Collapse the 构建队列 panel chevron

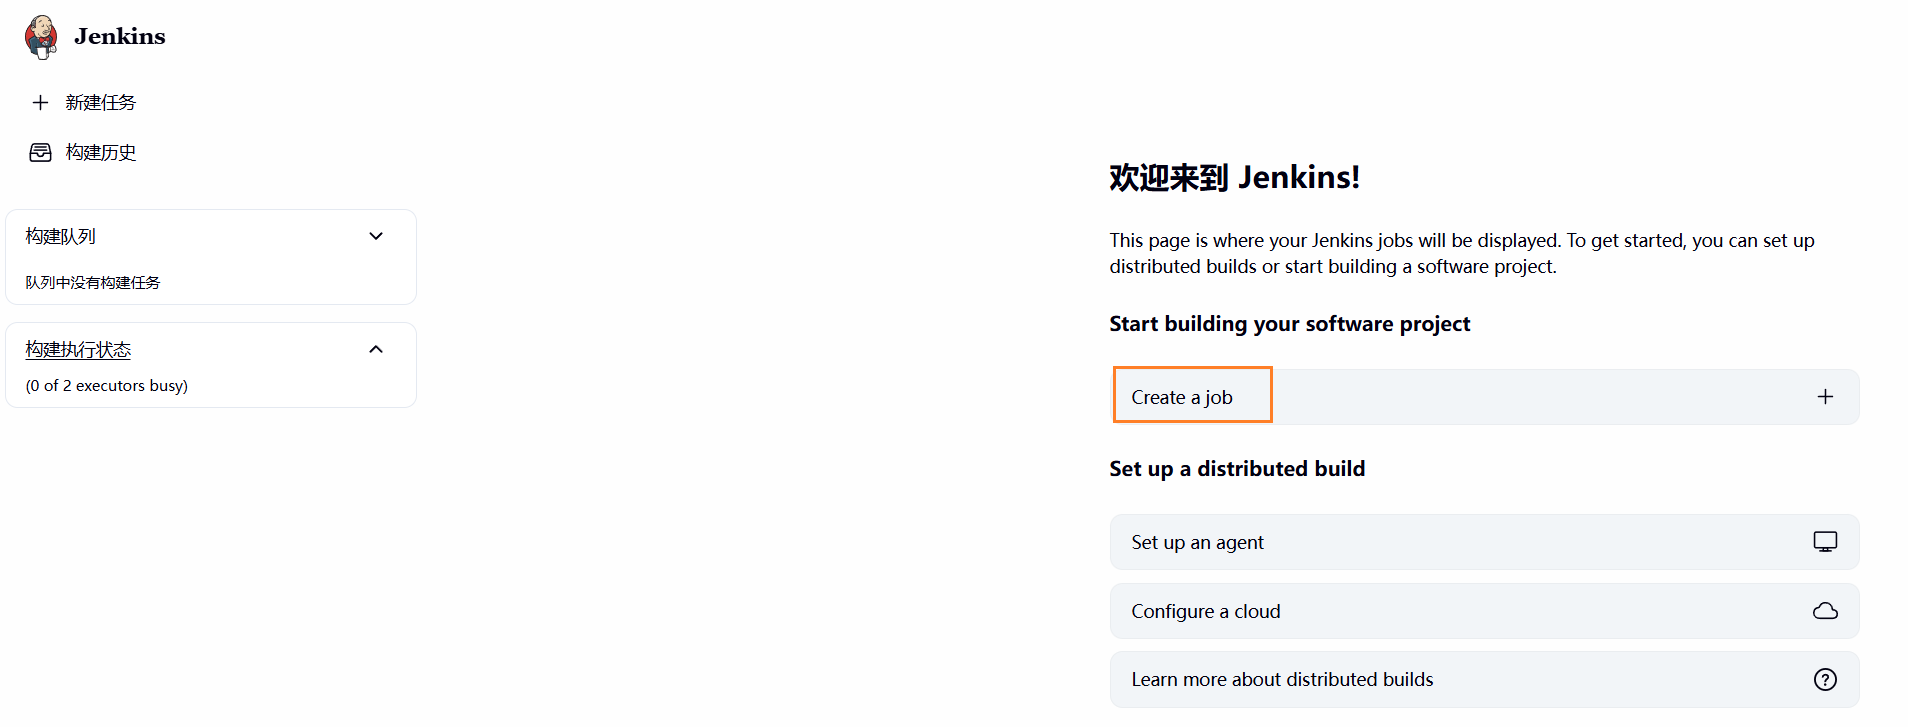376,236
